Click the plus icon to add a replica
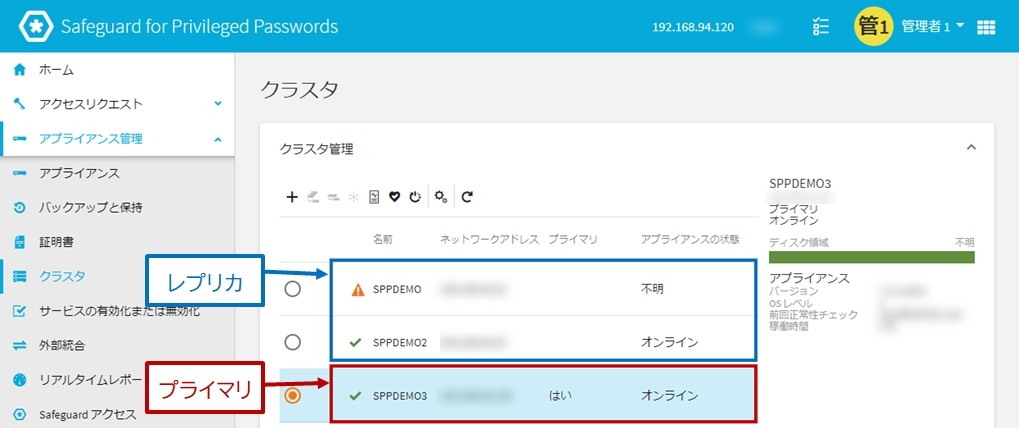The width and height of the screenshot is (1019, 428). (292, 197)
